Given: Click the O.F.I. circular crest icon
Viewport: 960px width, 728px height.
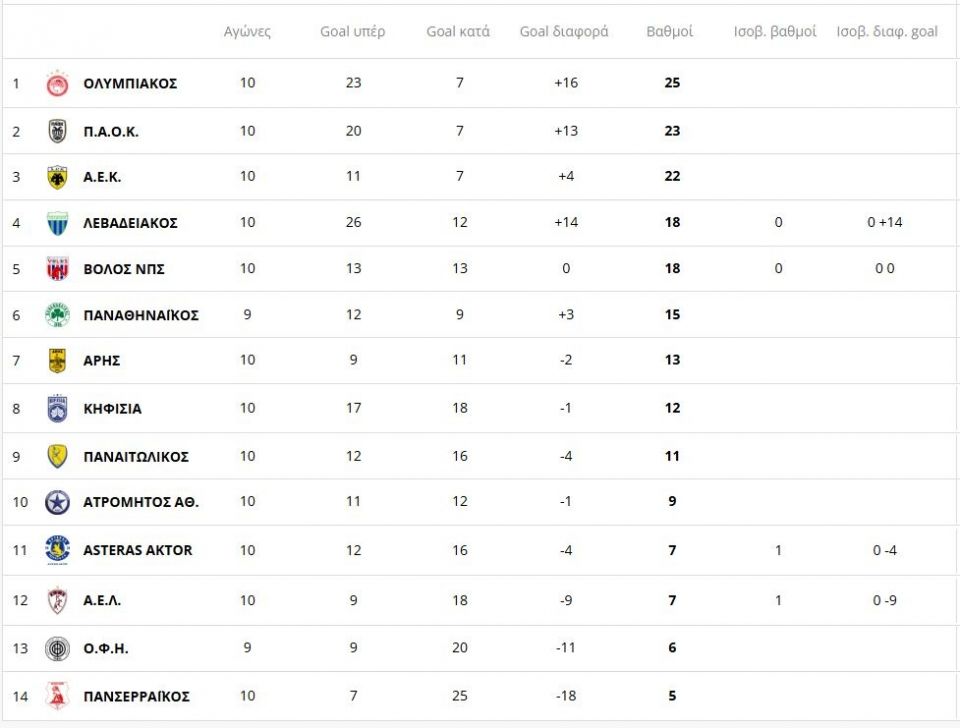Looking at the screenshot, I should tap(58, 648).
